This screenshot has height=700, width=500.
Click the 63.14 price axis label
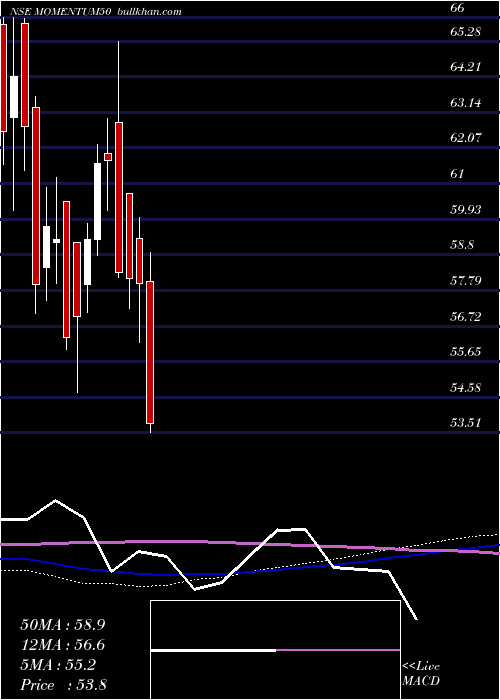466,103
